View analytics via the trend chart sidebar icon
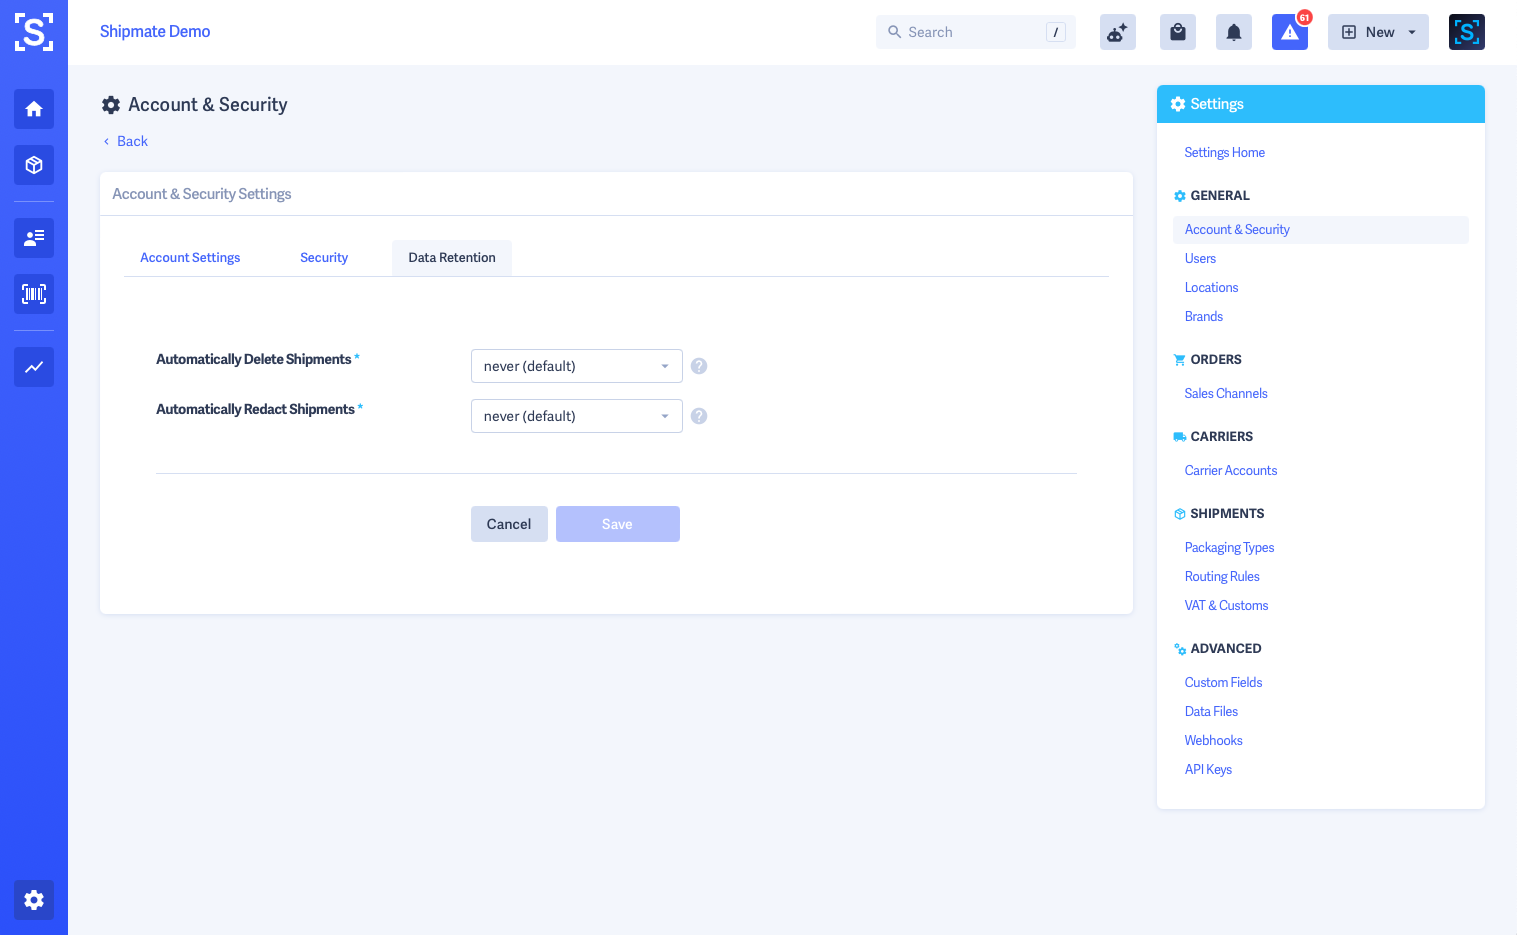The height and width of the screenshot is (935, 1517). coord(33,367)
